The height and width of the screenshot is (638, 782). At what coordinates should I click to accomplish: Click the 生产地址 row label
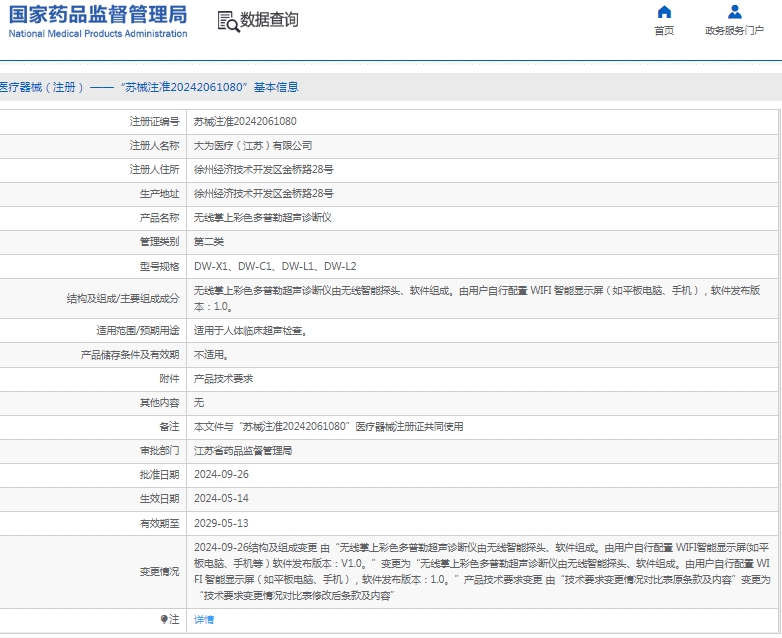click(159, 194)
